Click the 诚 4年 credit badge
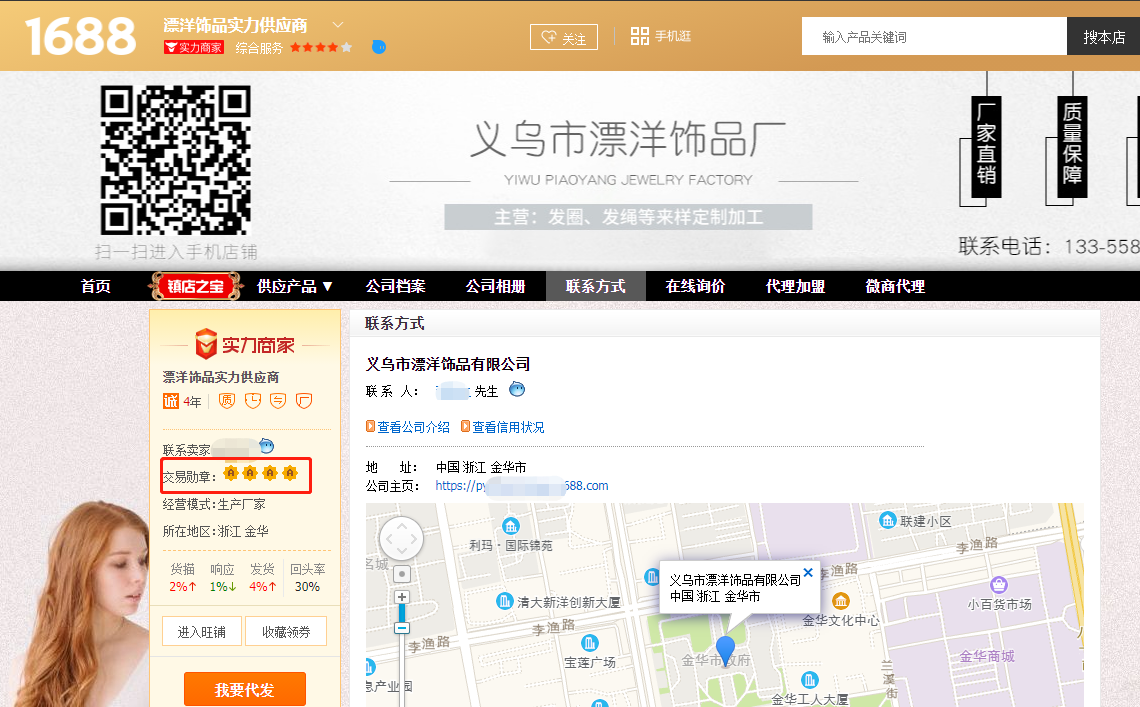The height and width of the screenshot is (707, 1140). coord(182,401)
